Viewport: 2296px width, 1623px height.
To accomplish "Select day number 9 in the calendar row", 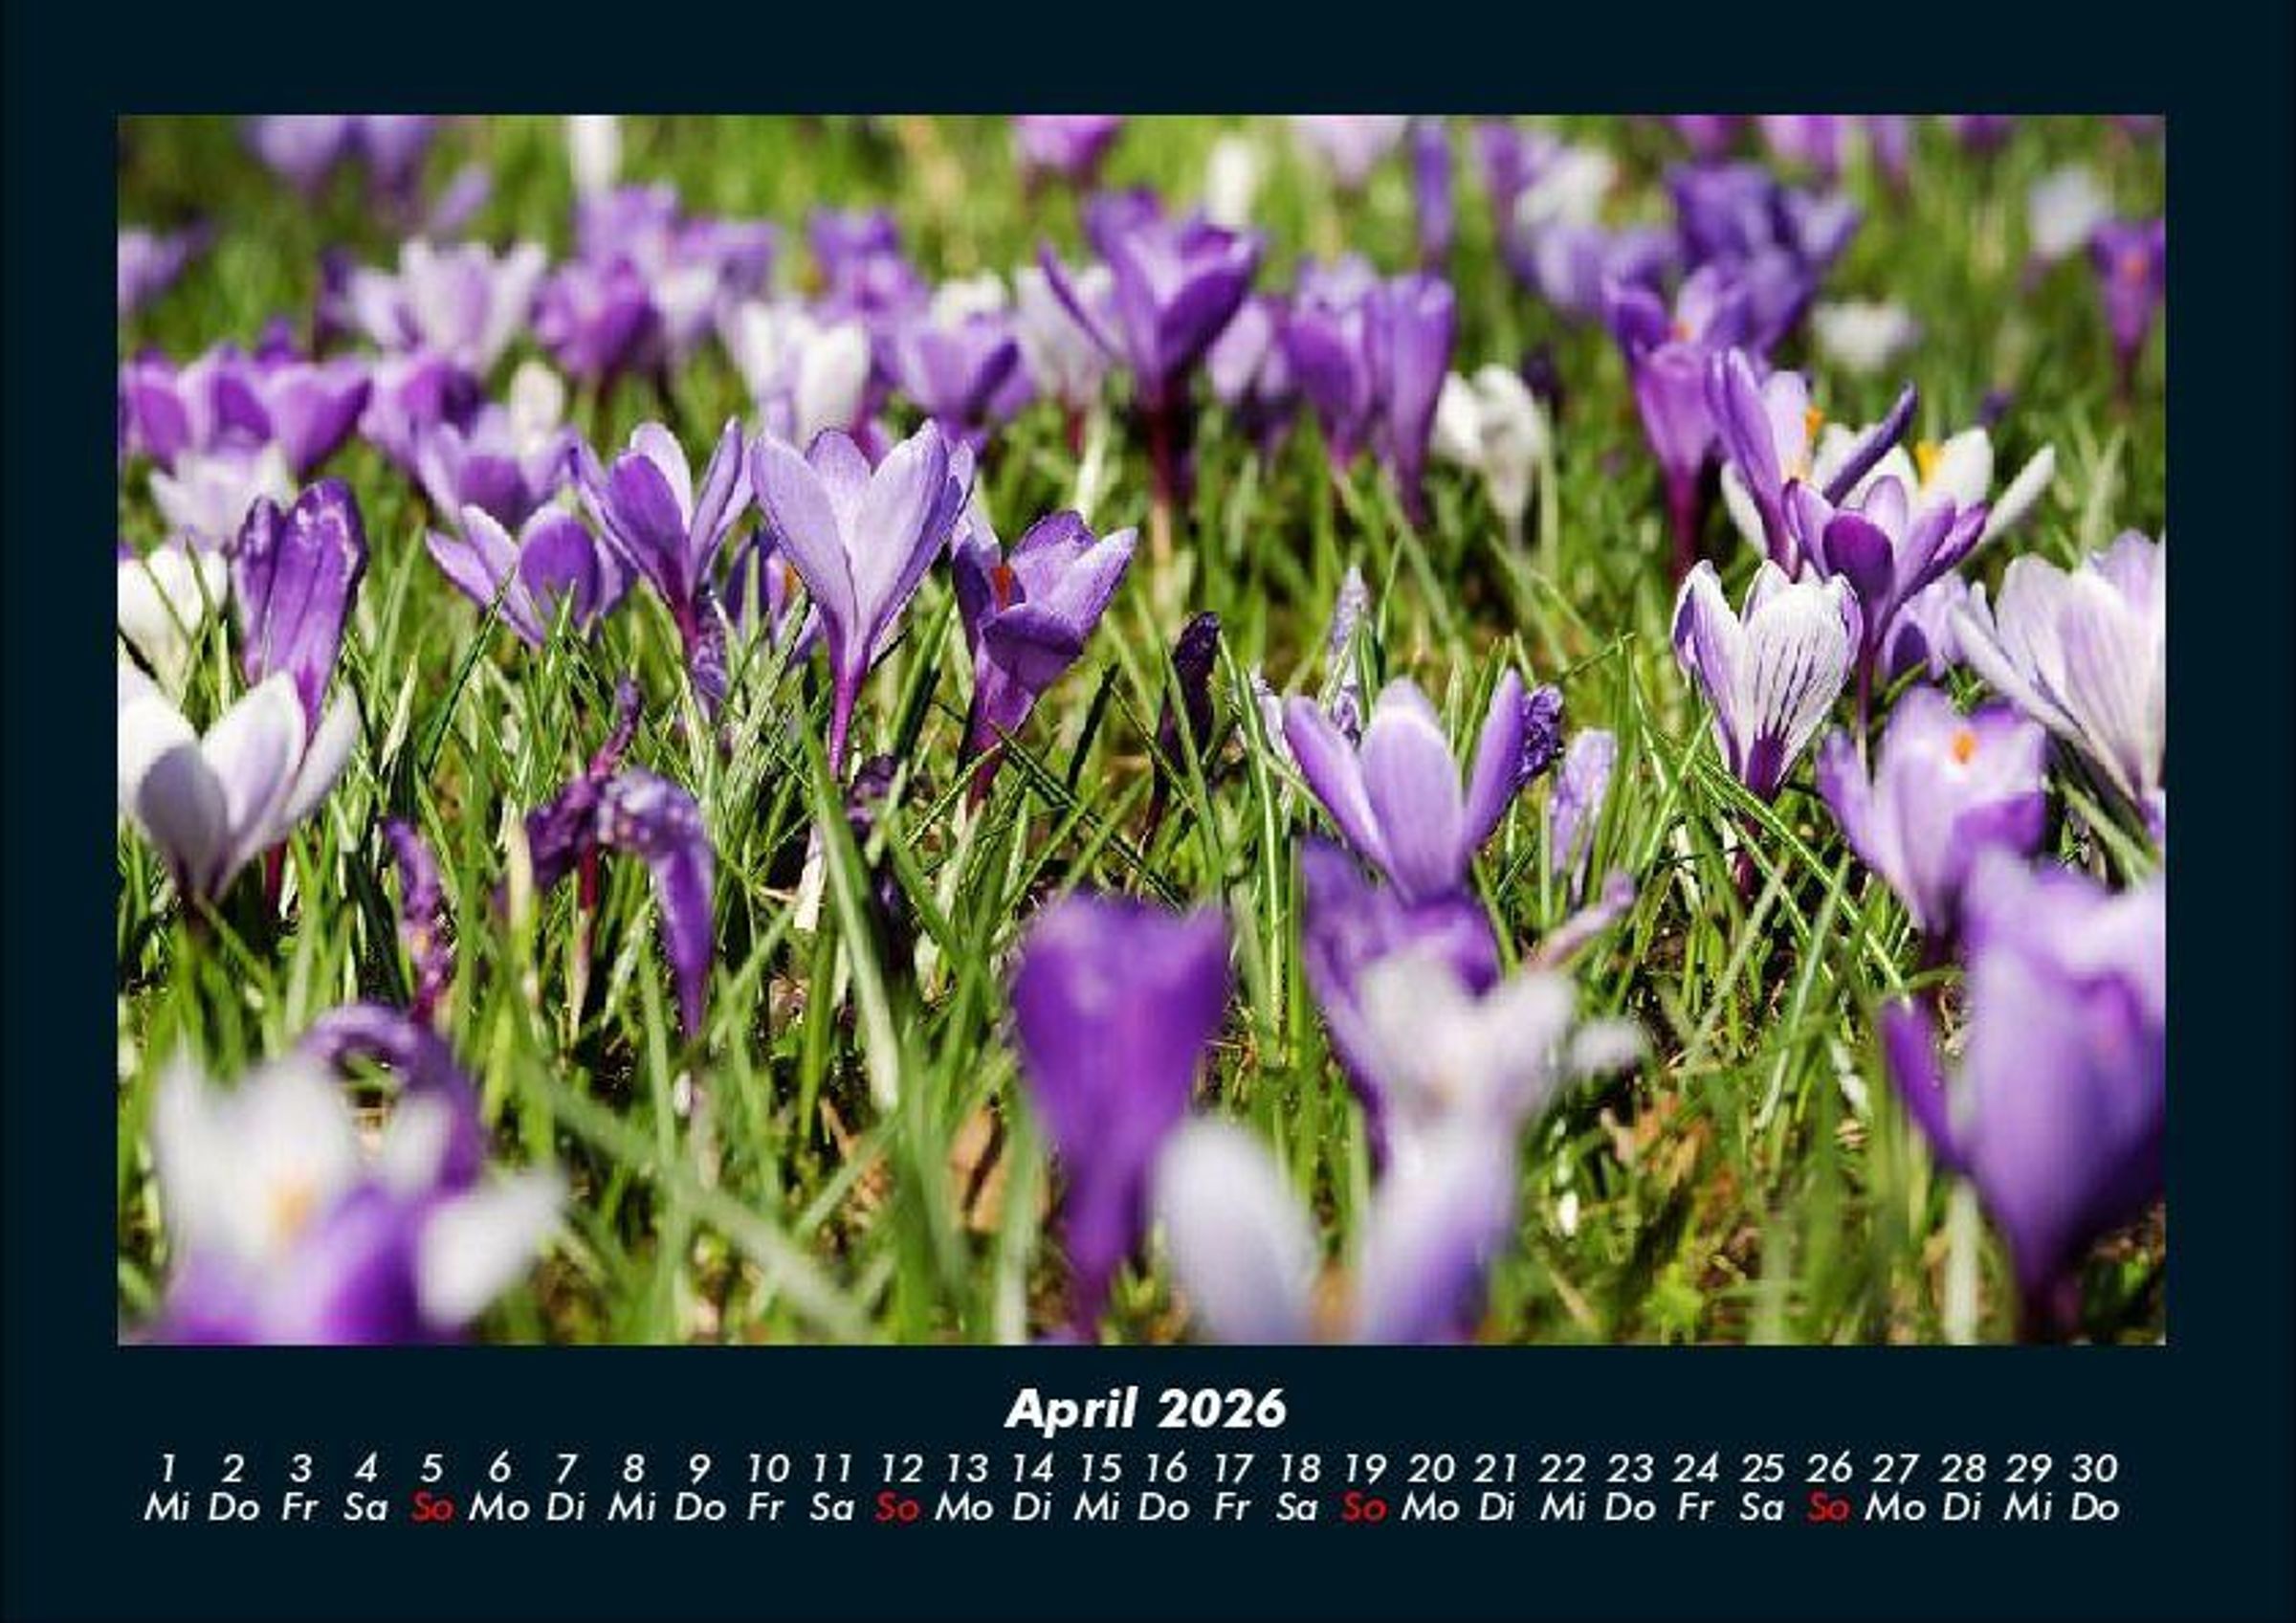I will point(698,1468).
